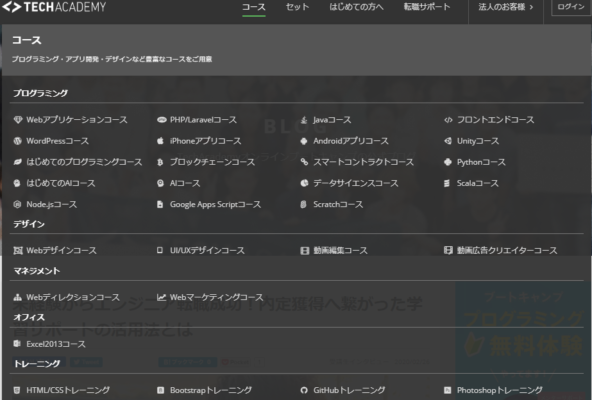Open the 転職サポート menu item

coord(427,7)
